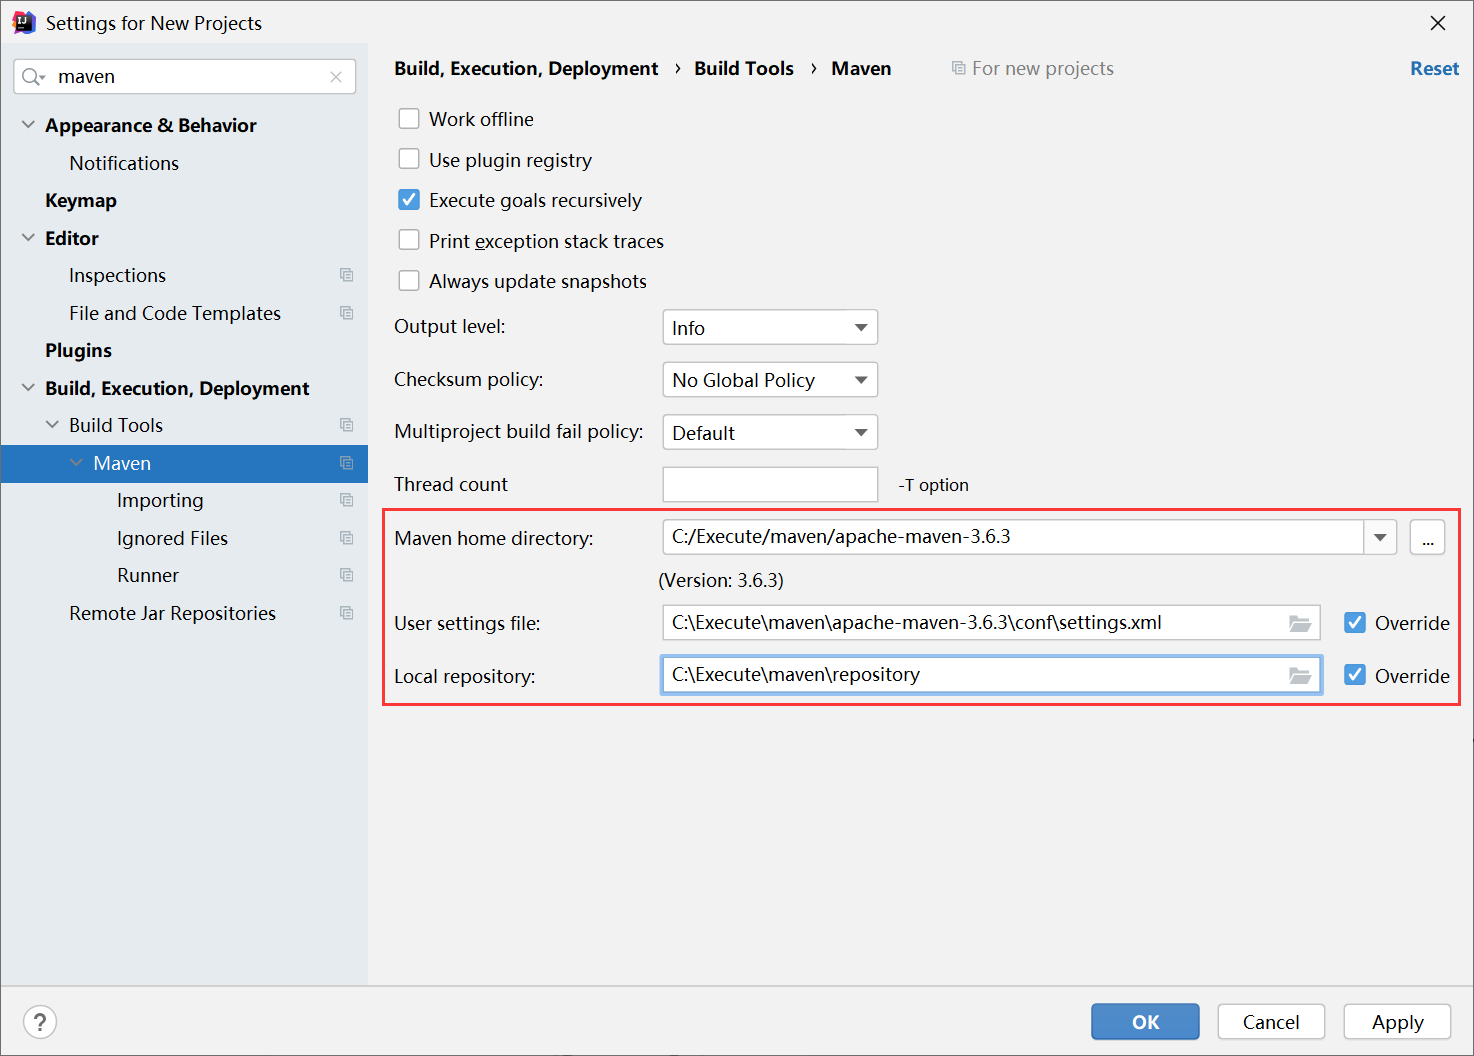Open the Plugins settings
Viewport: 1474px width, 1056px height.
(78, 351)
